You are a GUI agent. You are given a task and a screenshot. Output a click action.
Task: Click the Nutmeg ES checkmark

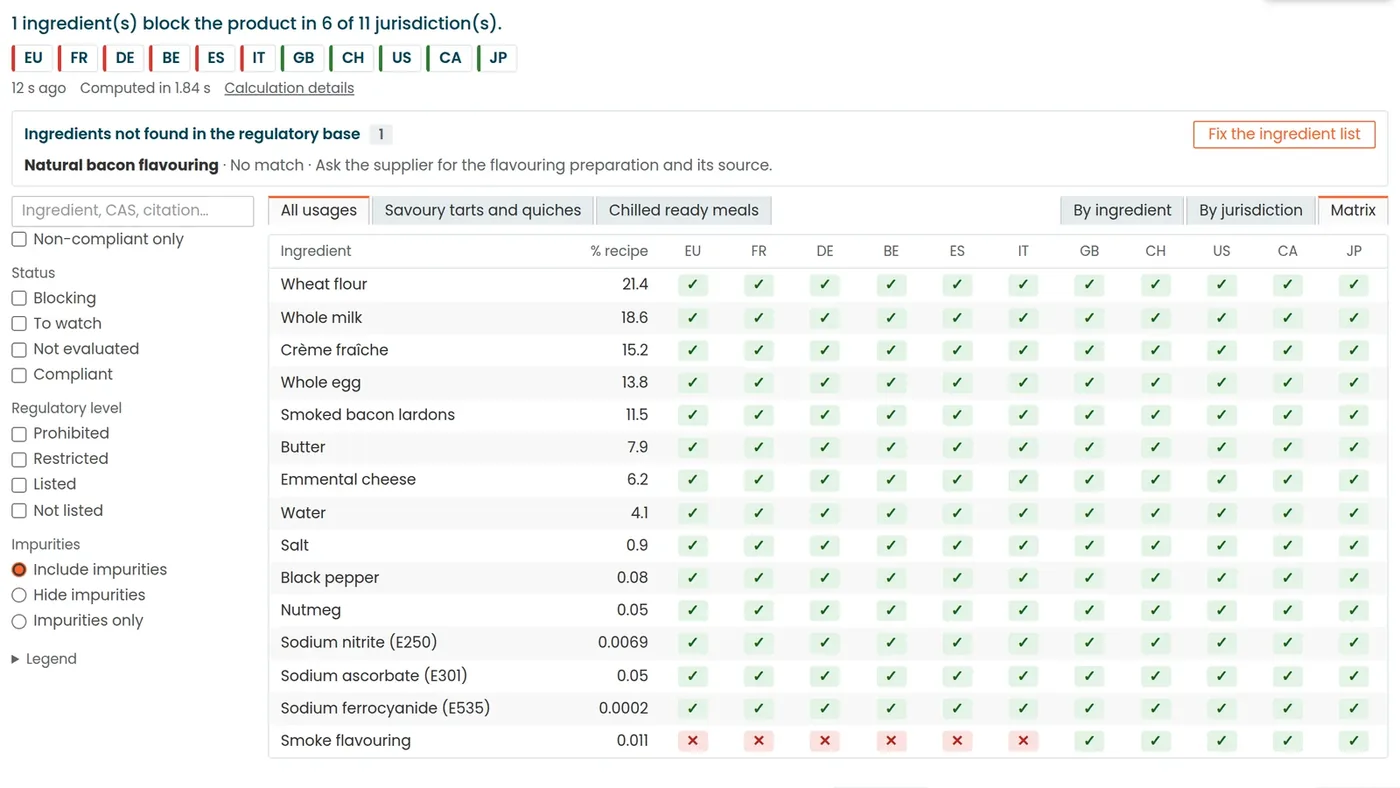click(957, 610)
